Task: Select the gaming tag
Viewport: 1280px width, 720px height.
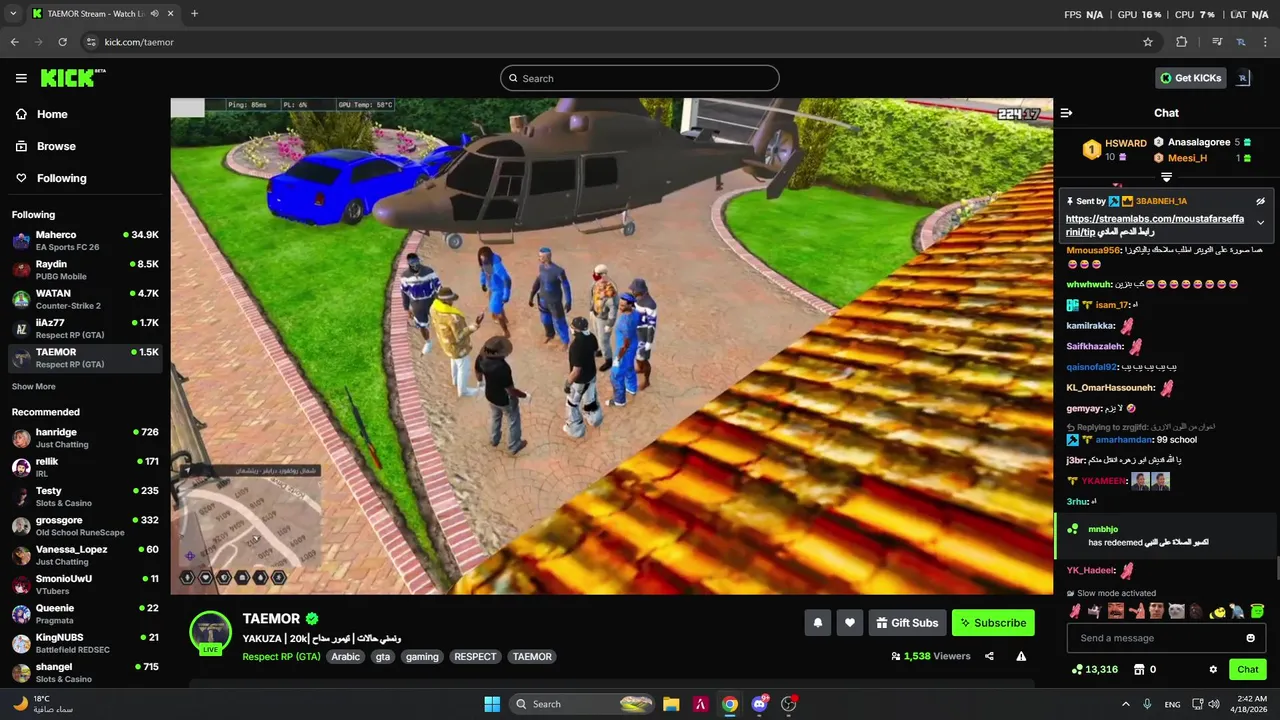Action: (x=422, y=657)
